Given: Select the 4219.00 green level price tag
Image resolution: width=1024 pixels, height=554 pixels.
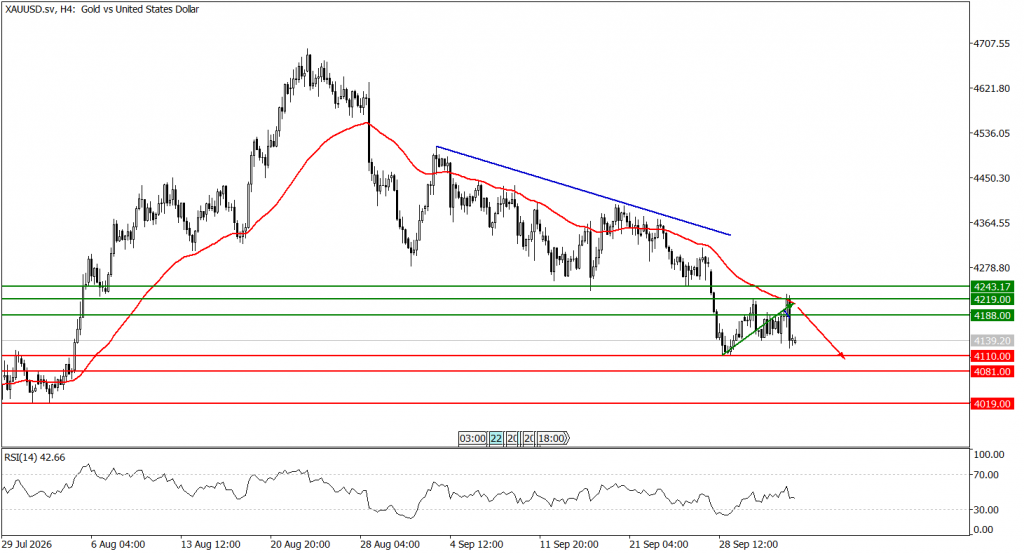Looking at the screenshot, I should click(992, 299).
